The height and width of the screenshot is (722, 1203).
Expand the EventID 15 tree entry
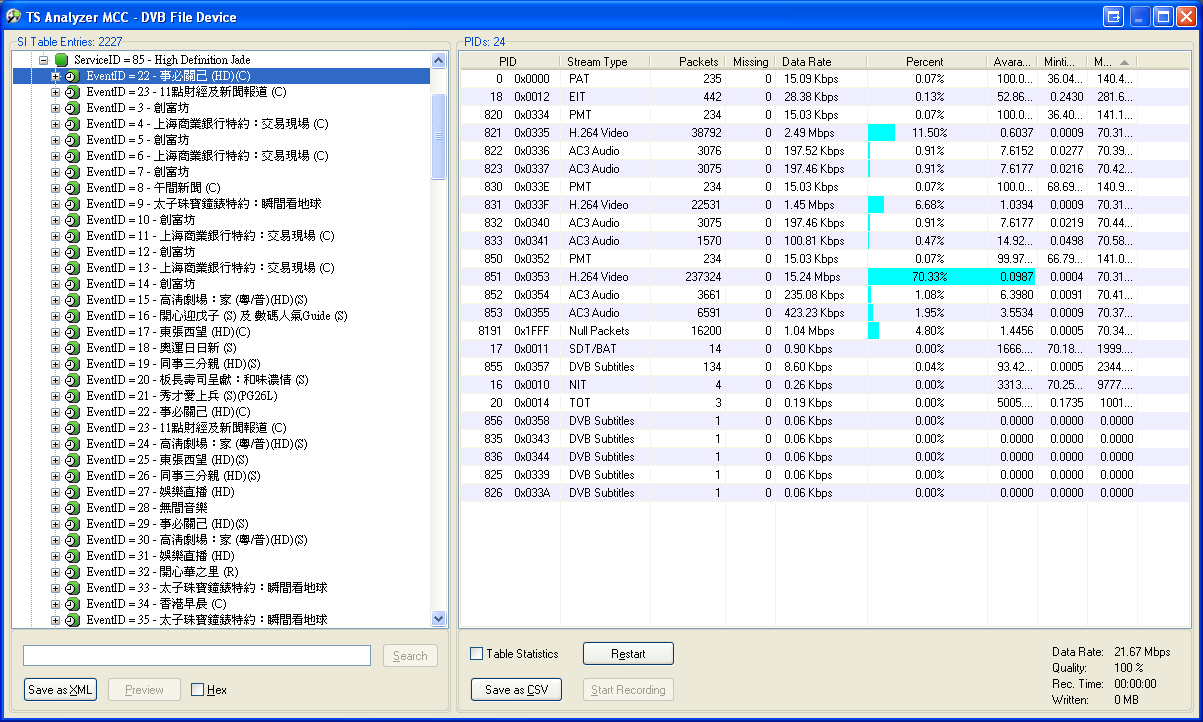56,300
